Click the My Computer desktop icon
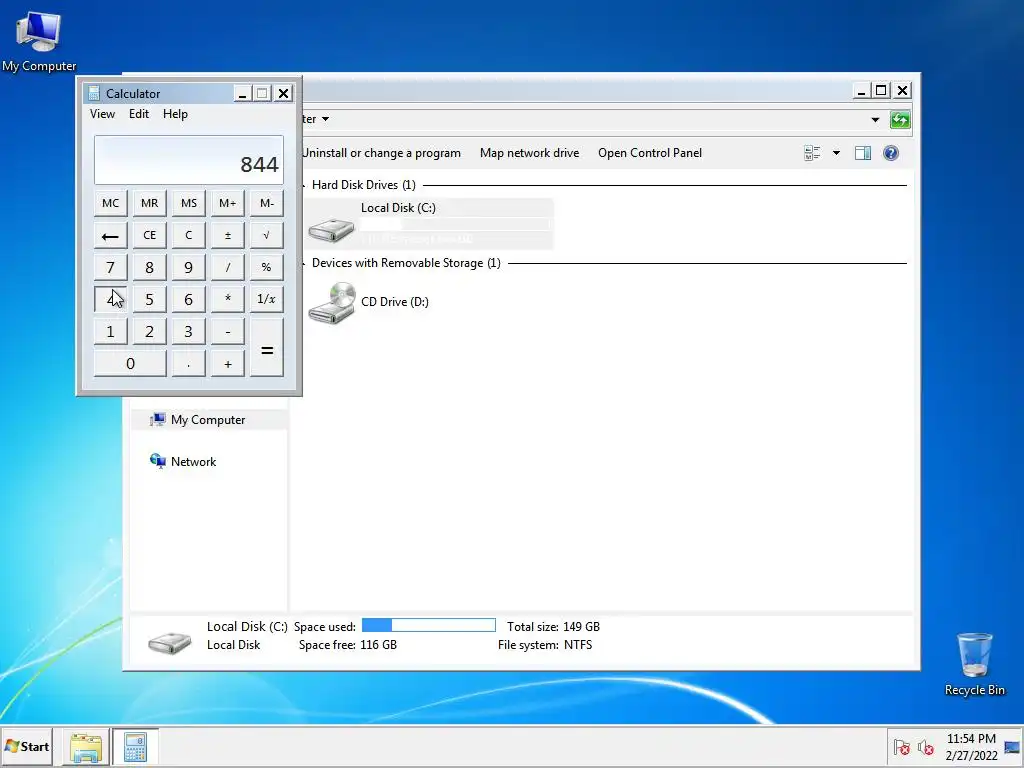 39,42
